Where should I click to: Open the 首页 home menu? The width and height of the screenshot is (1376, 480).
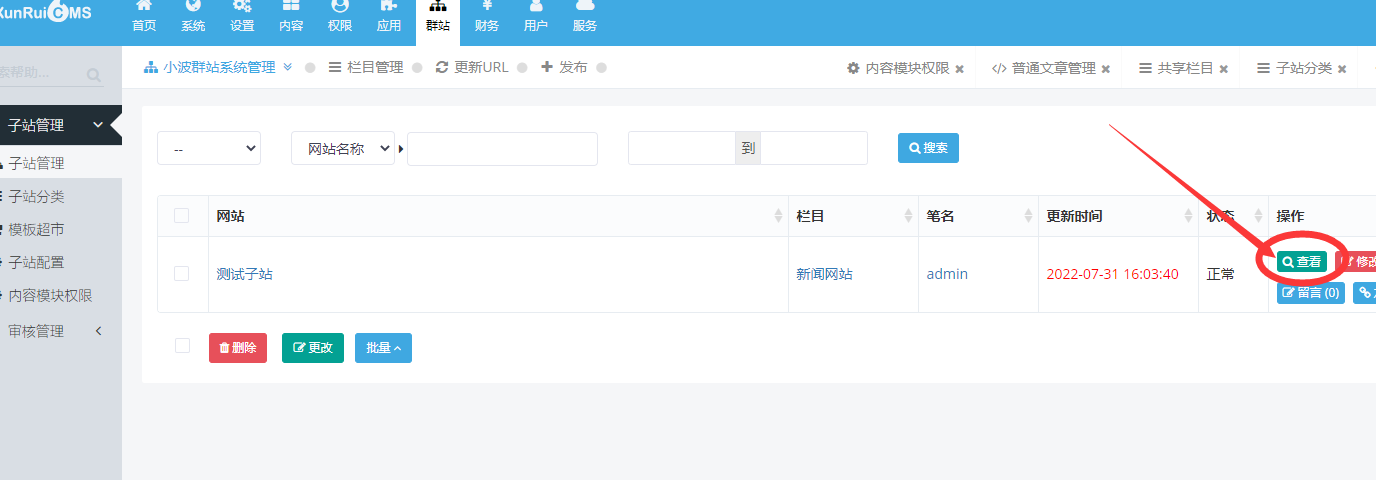144,17
